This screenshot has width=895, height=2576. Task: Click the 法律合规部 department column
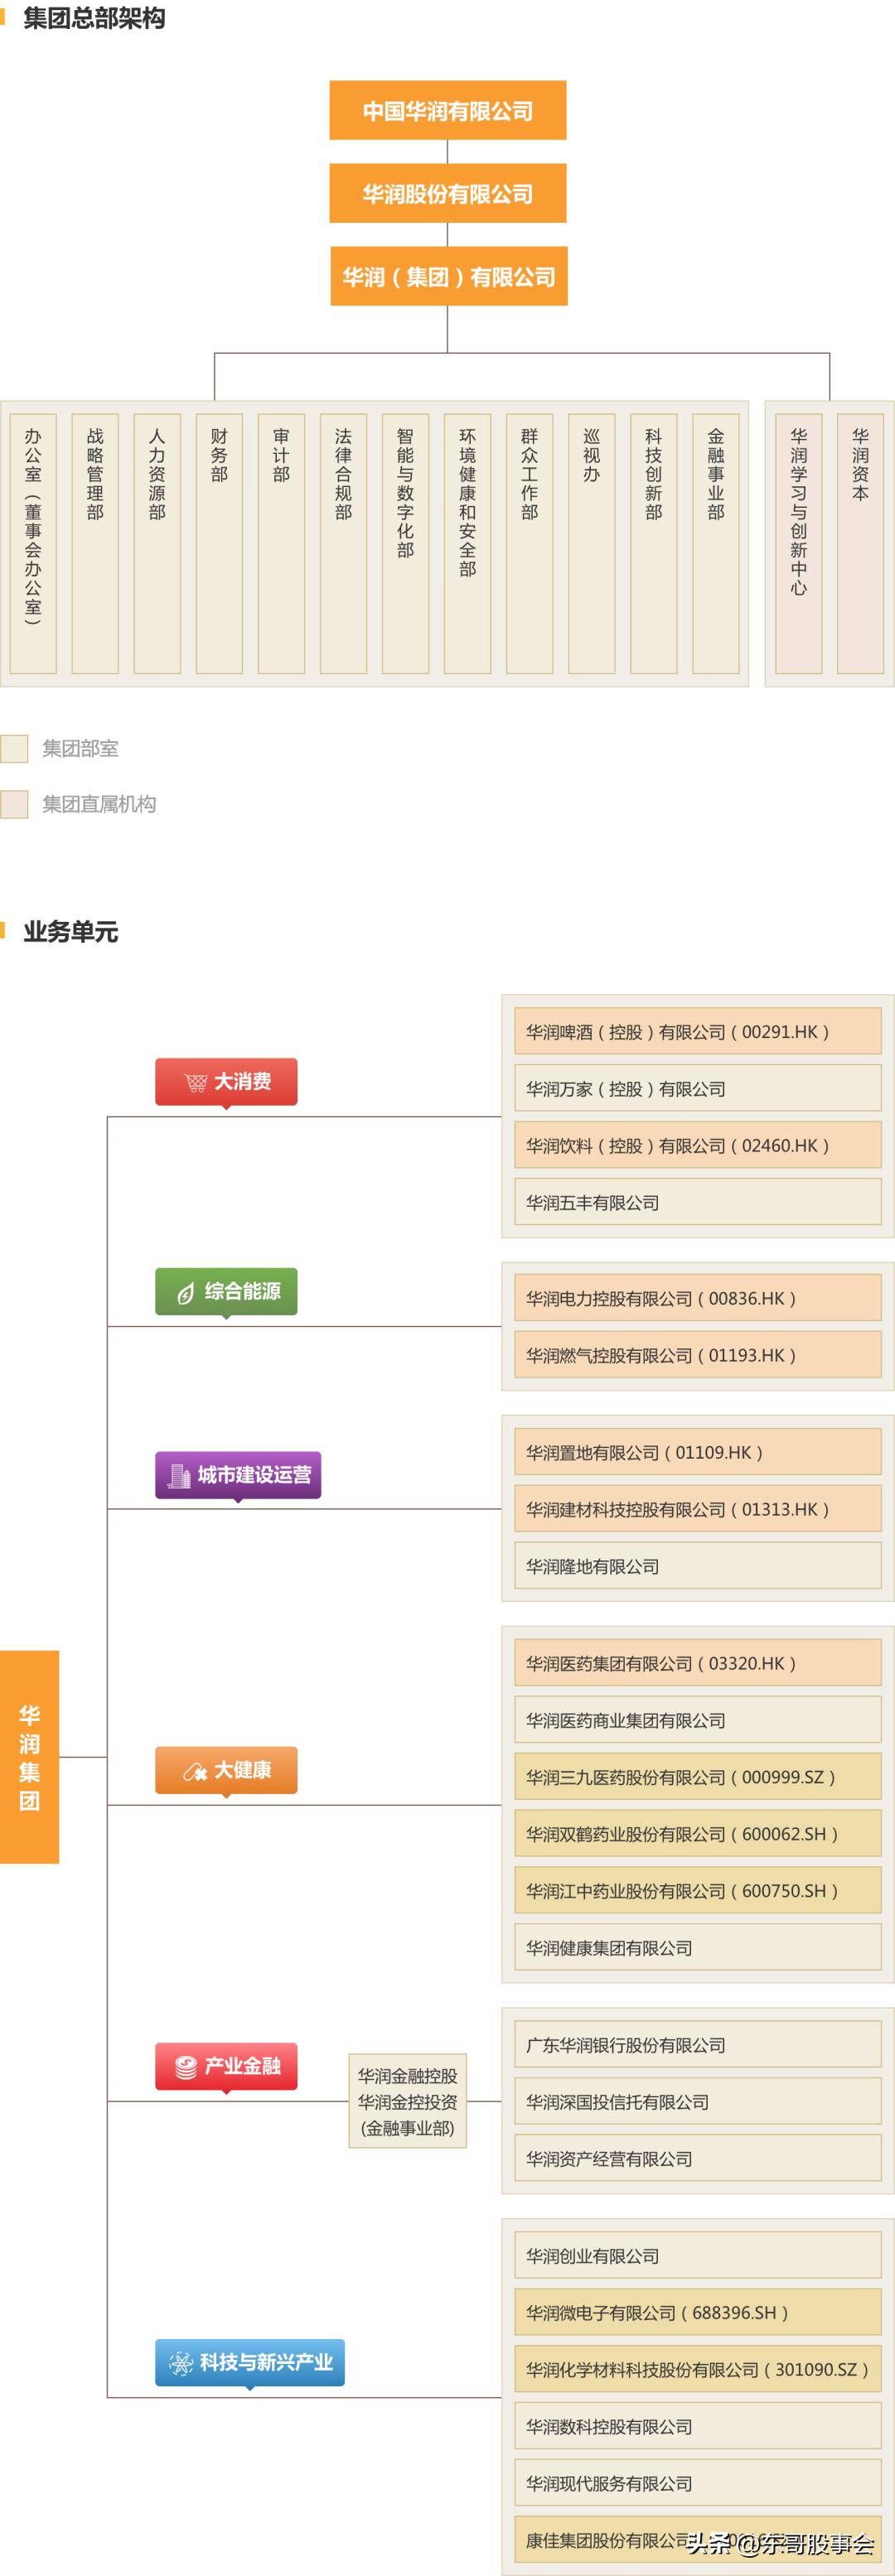tap(343, 544)
